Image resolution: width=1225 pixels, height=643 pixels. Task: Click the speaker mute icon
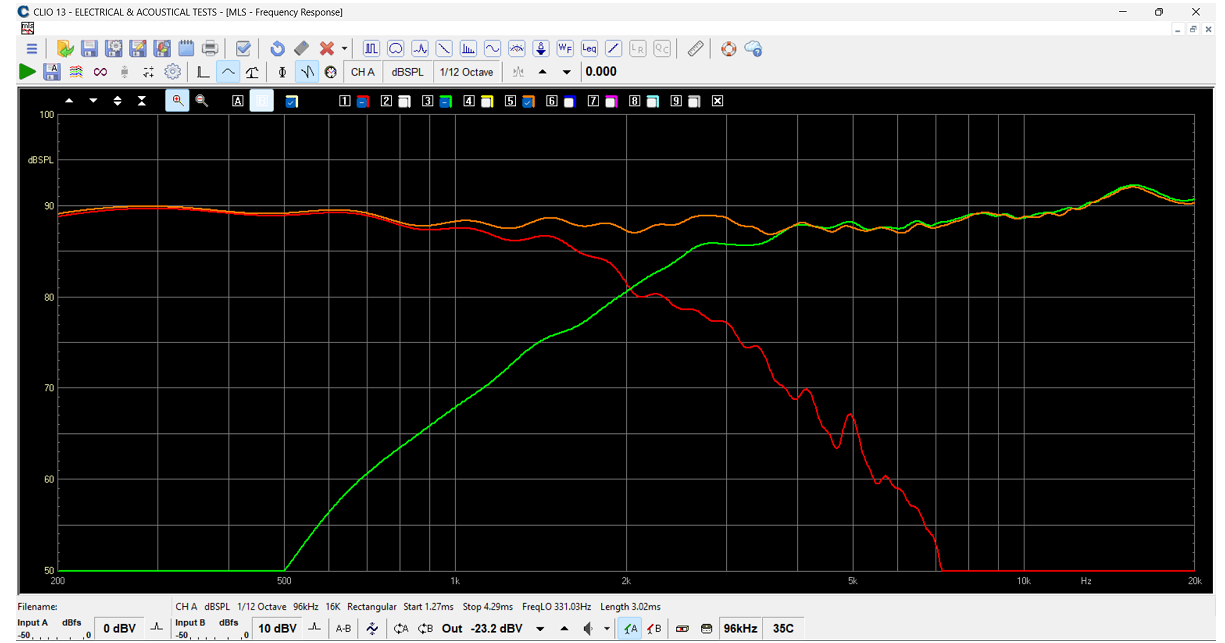(589, 629)
